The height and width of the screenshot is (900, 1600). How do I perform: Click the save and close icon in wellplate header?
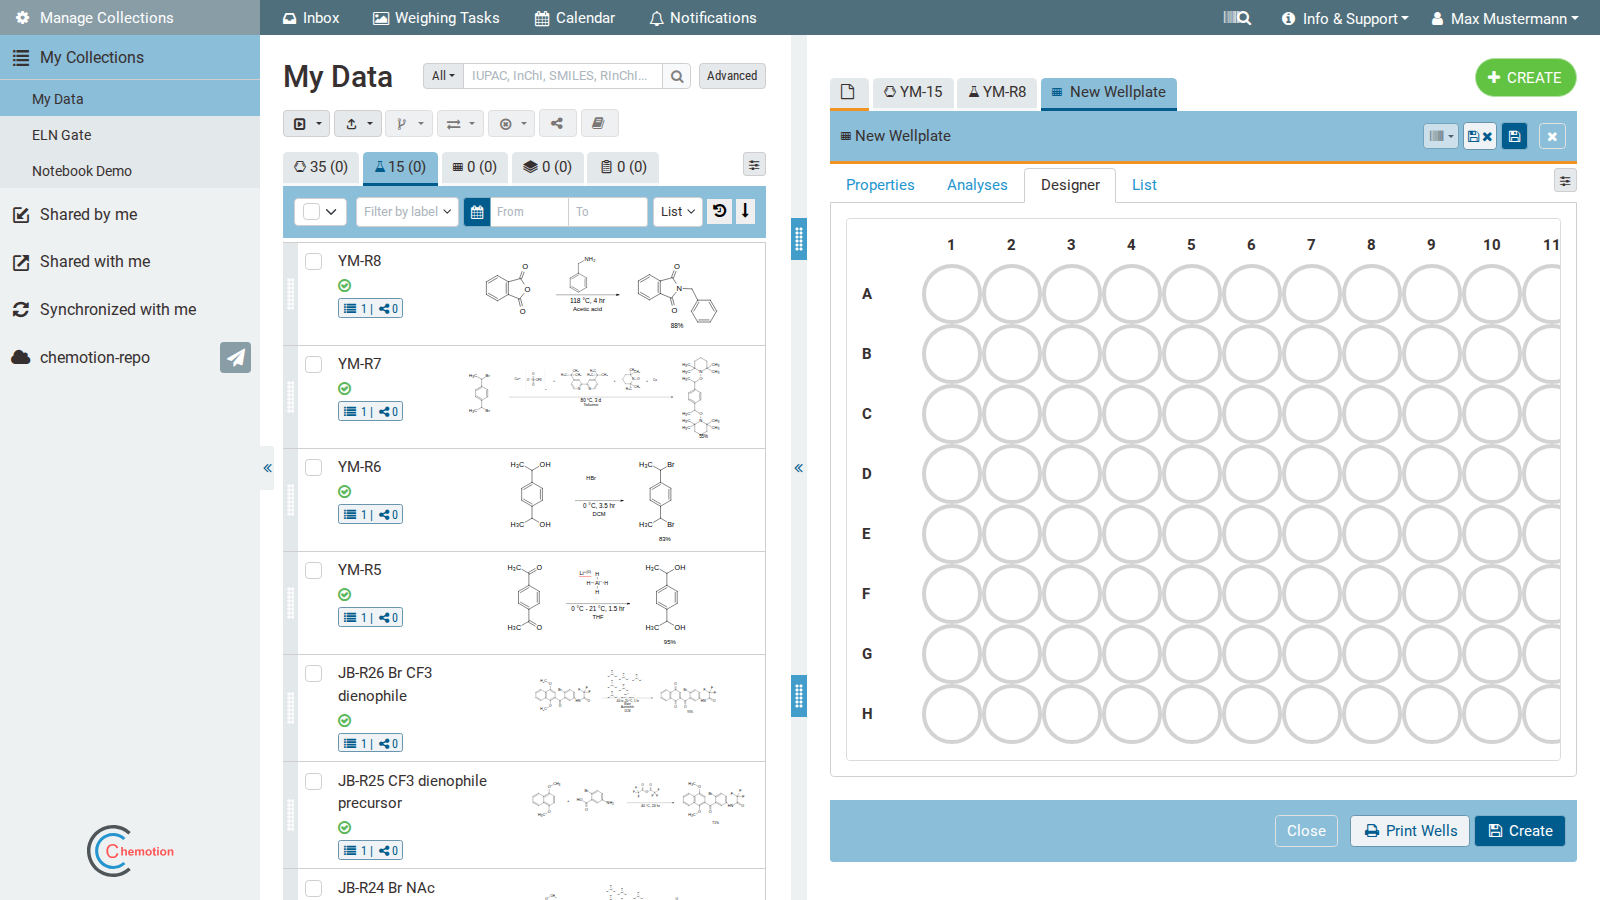point(1479,136)
